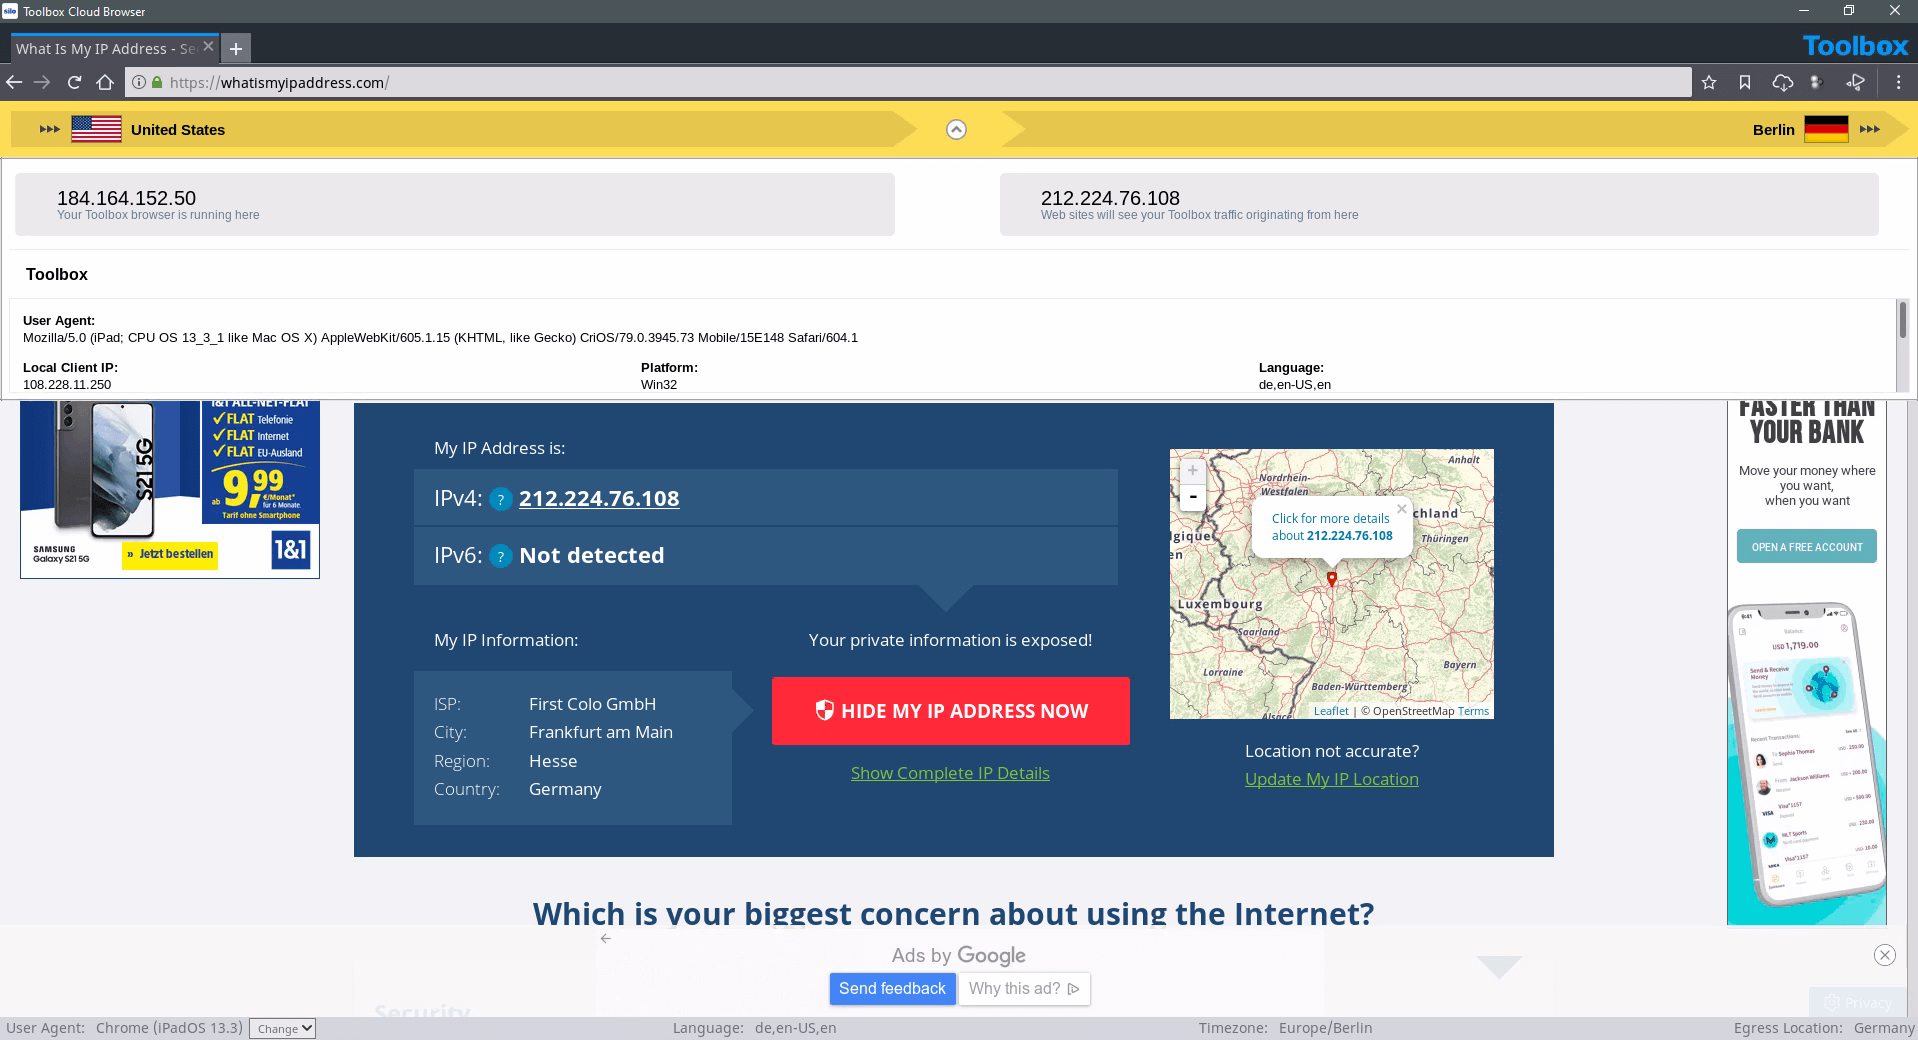Go forward to the next page
This screenshot has height=1040, width=1918.
(x=42, y=82)
